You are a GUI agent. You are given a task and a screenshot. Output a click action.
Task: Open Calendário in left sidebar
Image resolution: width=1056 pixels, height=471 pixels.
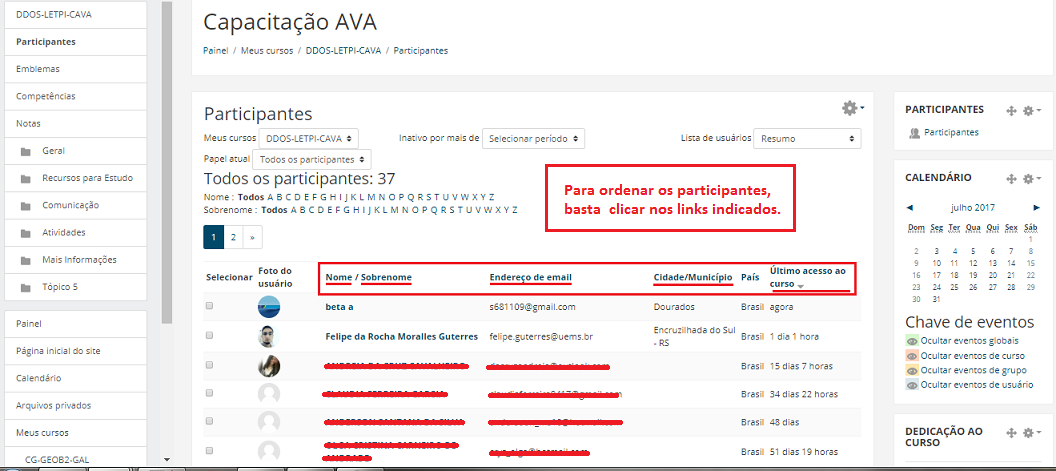(x=75, y=378)
